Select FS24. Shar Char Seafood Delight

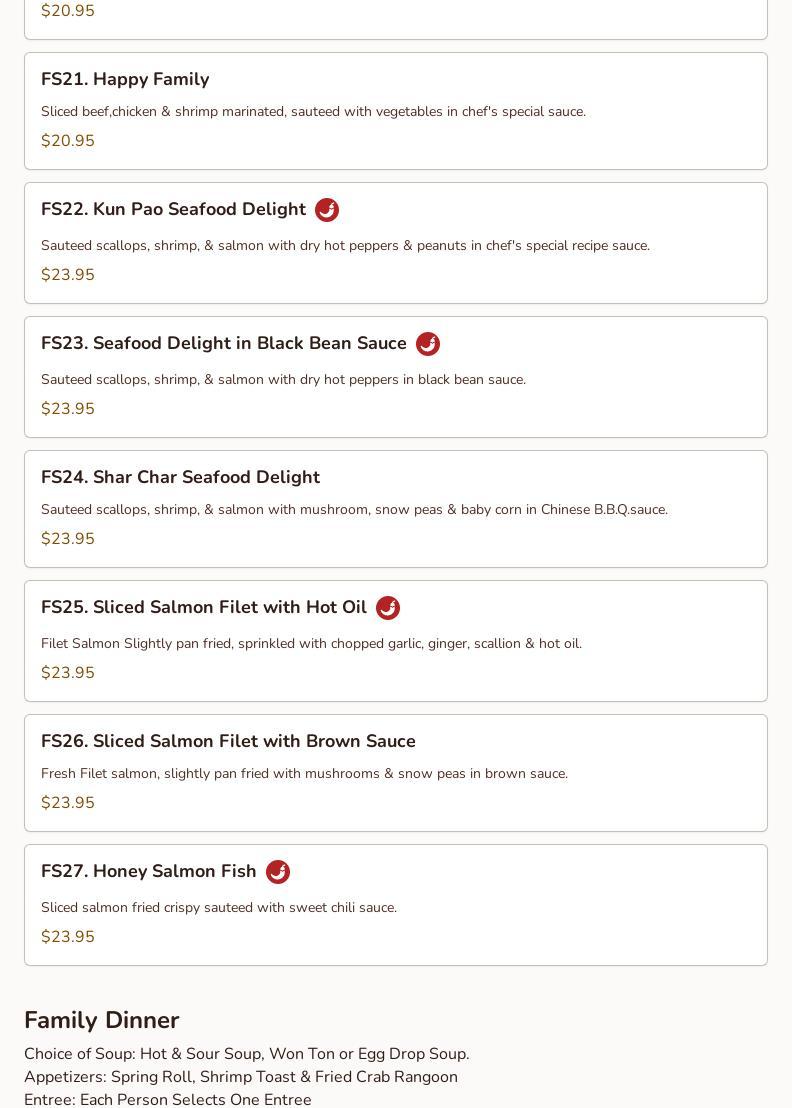[x=180, y=477]
